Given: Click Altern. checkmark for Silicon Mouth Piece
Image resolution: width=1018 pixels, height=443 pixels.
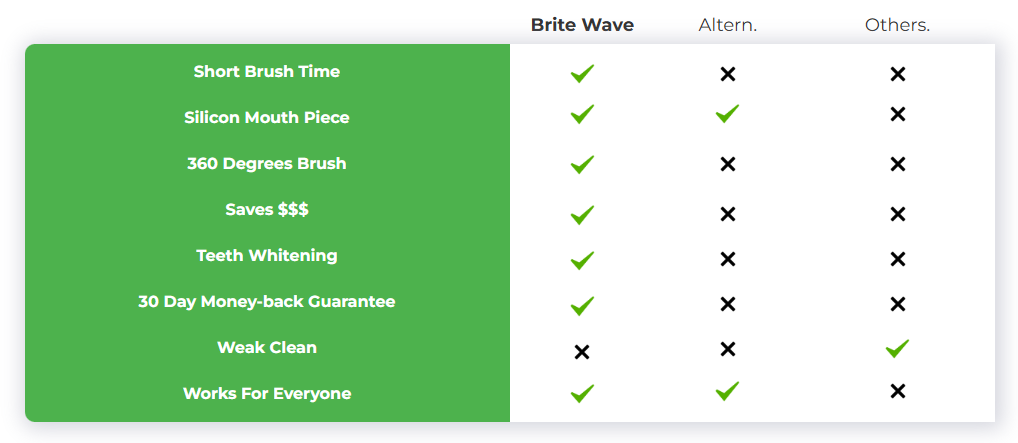Looking at the screenshot, I should click(728, 114).
